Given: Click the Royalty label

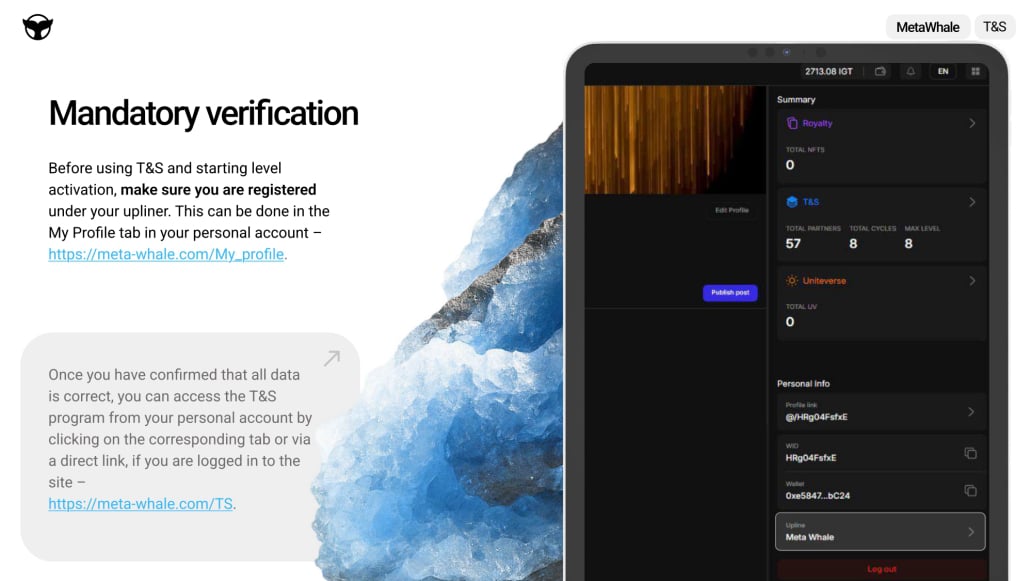Looking at the screenshot, I should click(x=817, y=123).
